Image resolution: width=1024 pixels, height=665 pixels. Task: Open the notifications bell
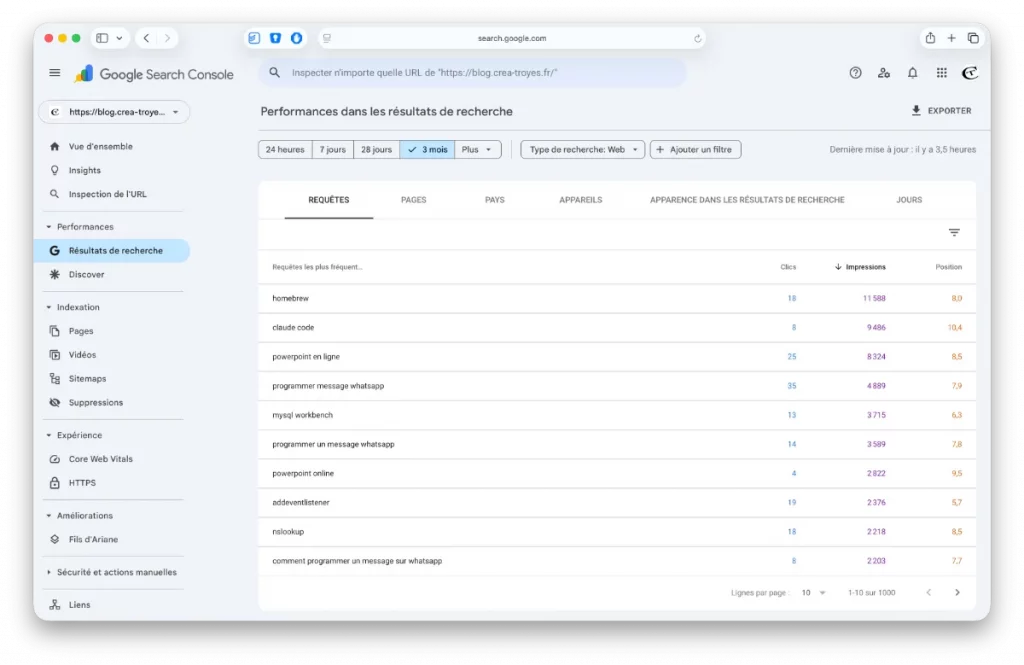pyautogui.click(x=912, y=73)
